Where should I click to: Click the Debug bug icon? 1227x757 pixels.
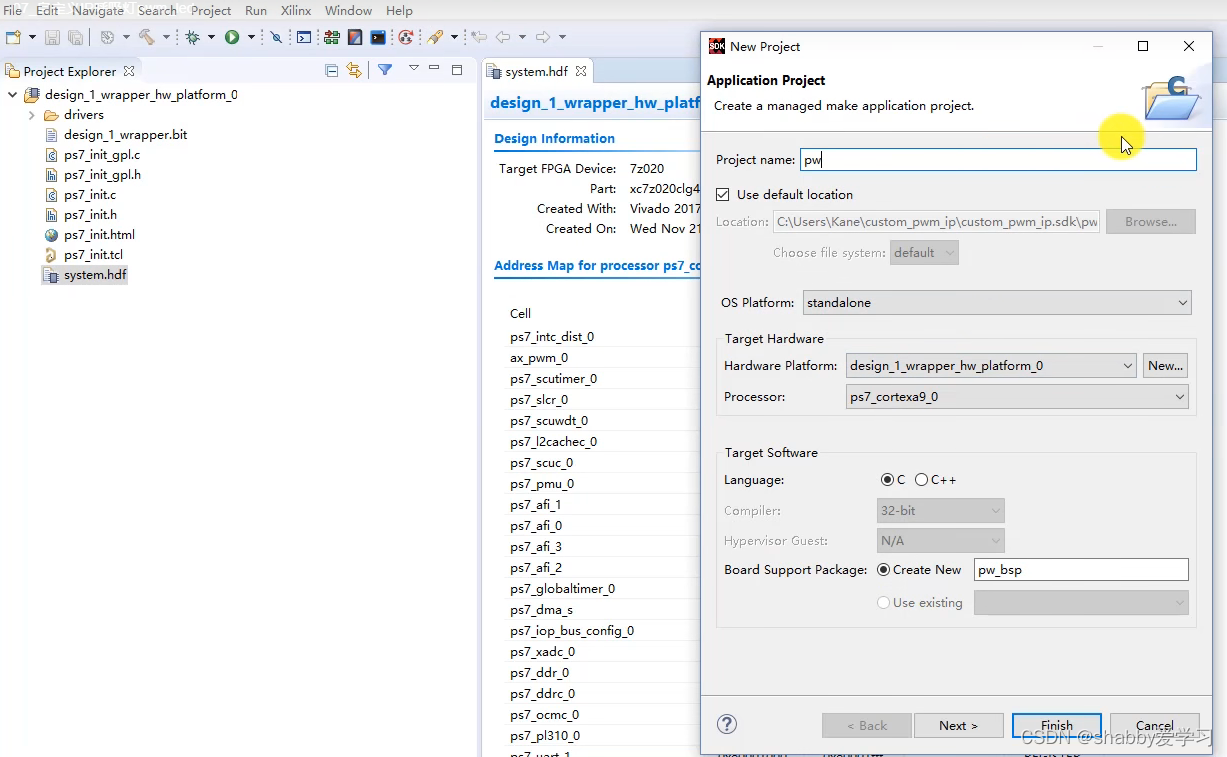point(193,37)
